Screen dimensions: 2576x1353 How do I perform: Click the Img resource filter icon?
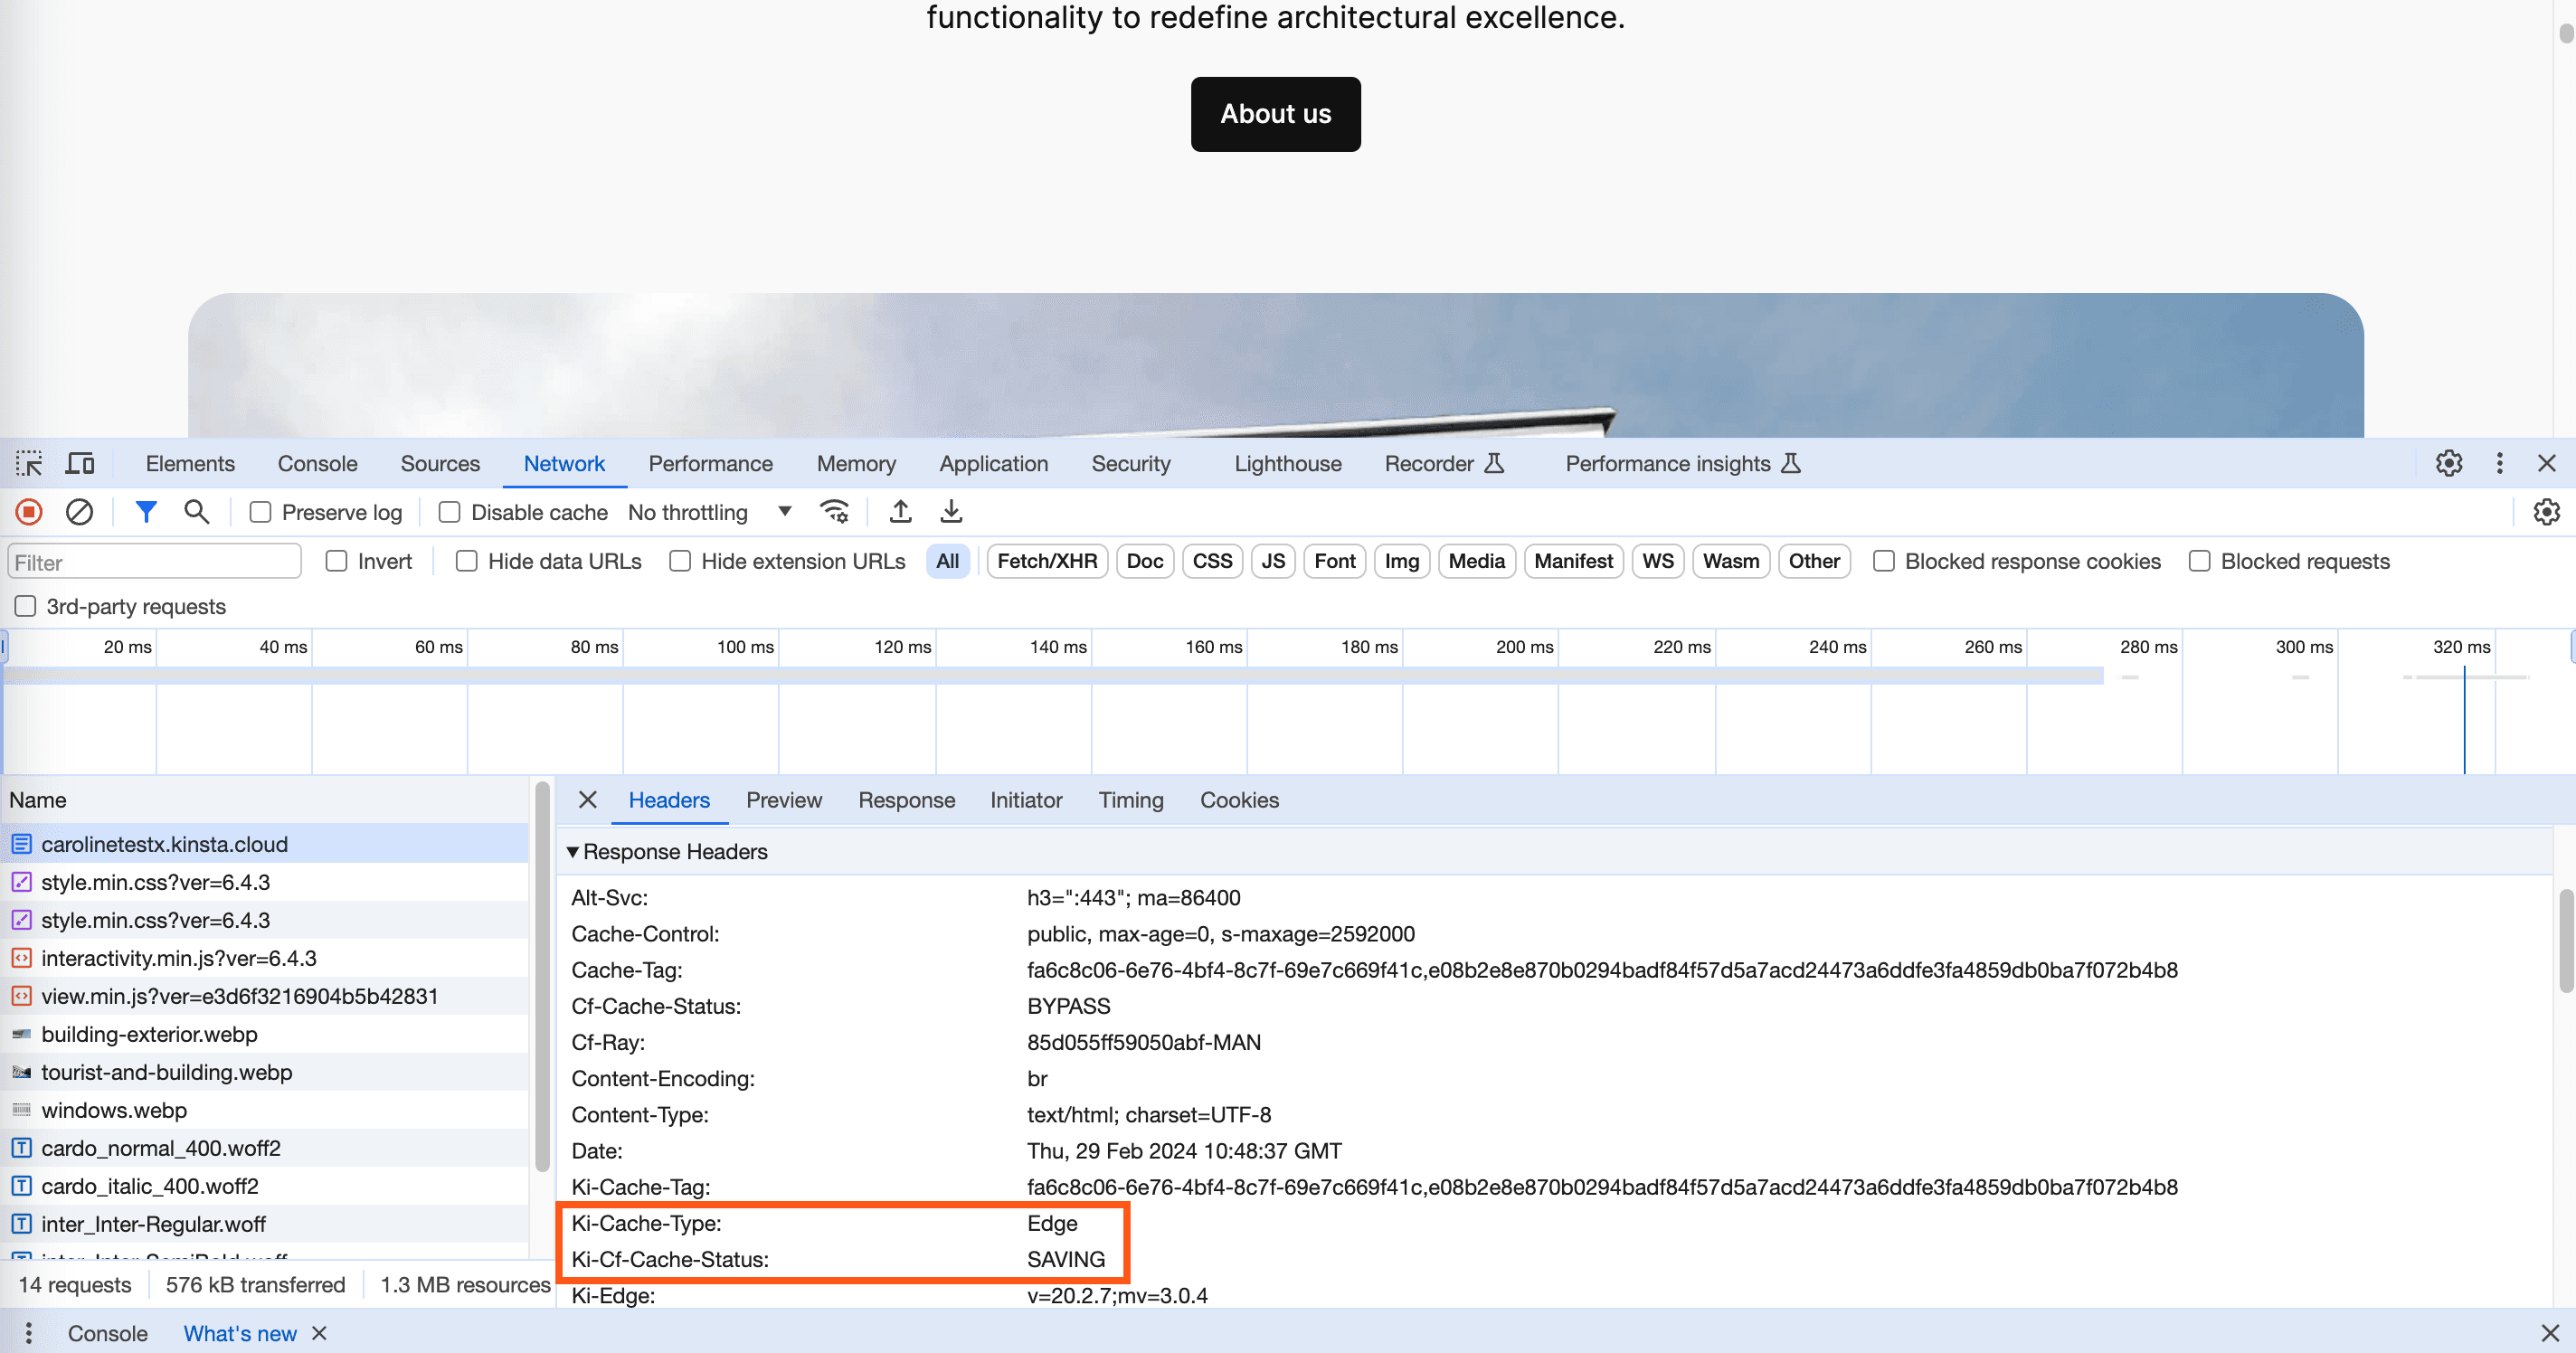1398,561
